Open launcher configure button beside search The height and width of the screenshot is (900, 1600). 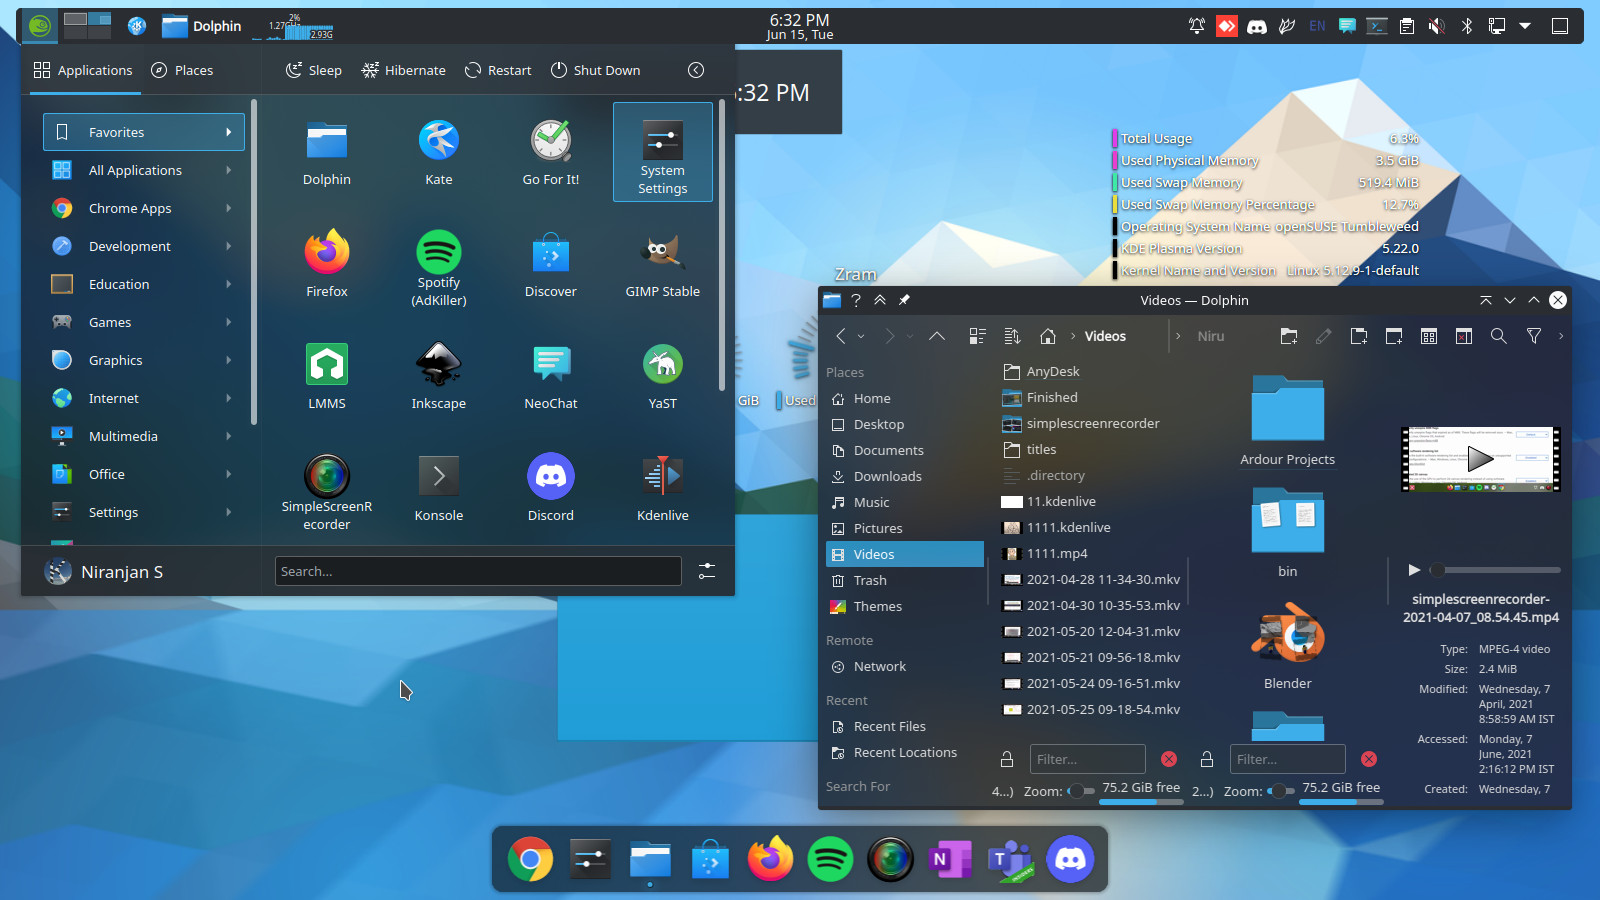(707, 571)
